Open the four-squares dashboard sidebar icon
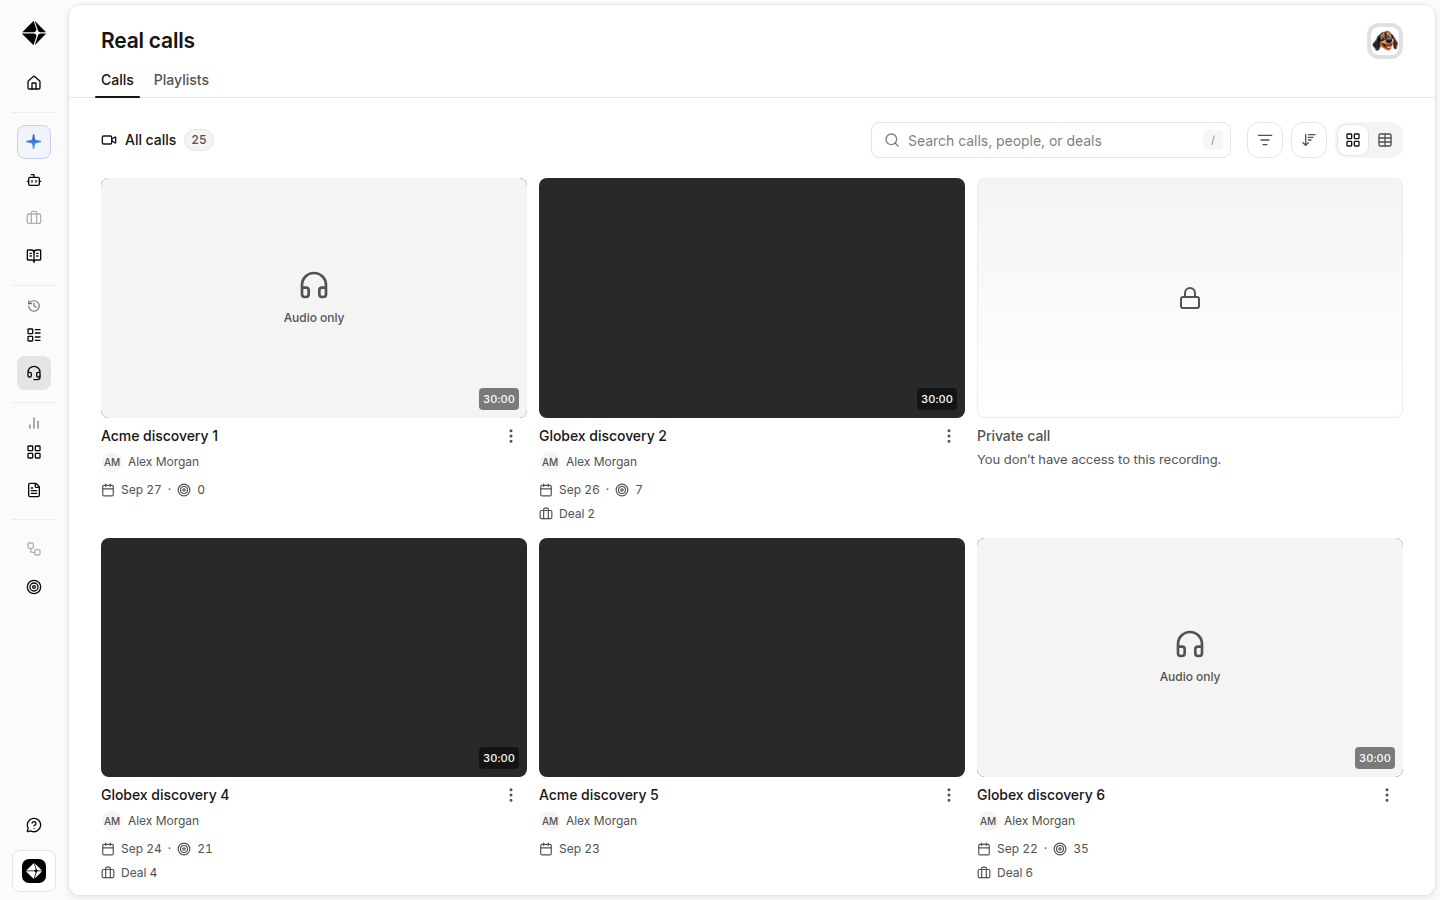The image size is (1440, 900). pos(34,452)
